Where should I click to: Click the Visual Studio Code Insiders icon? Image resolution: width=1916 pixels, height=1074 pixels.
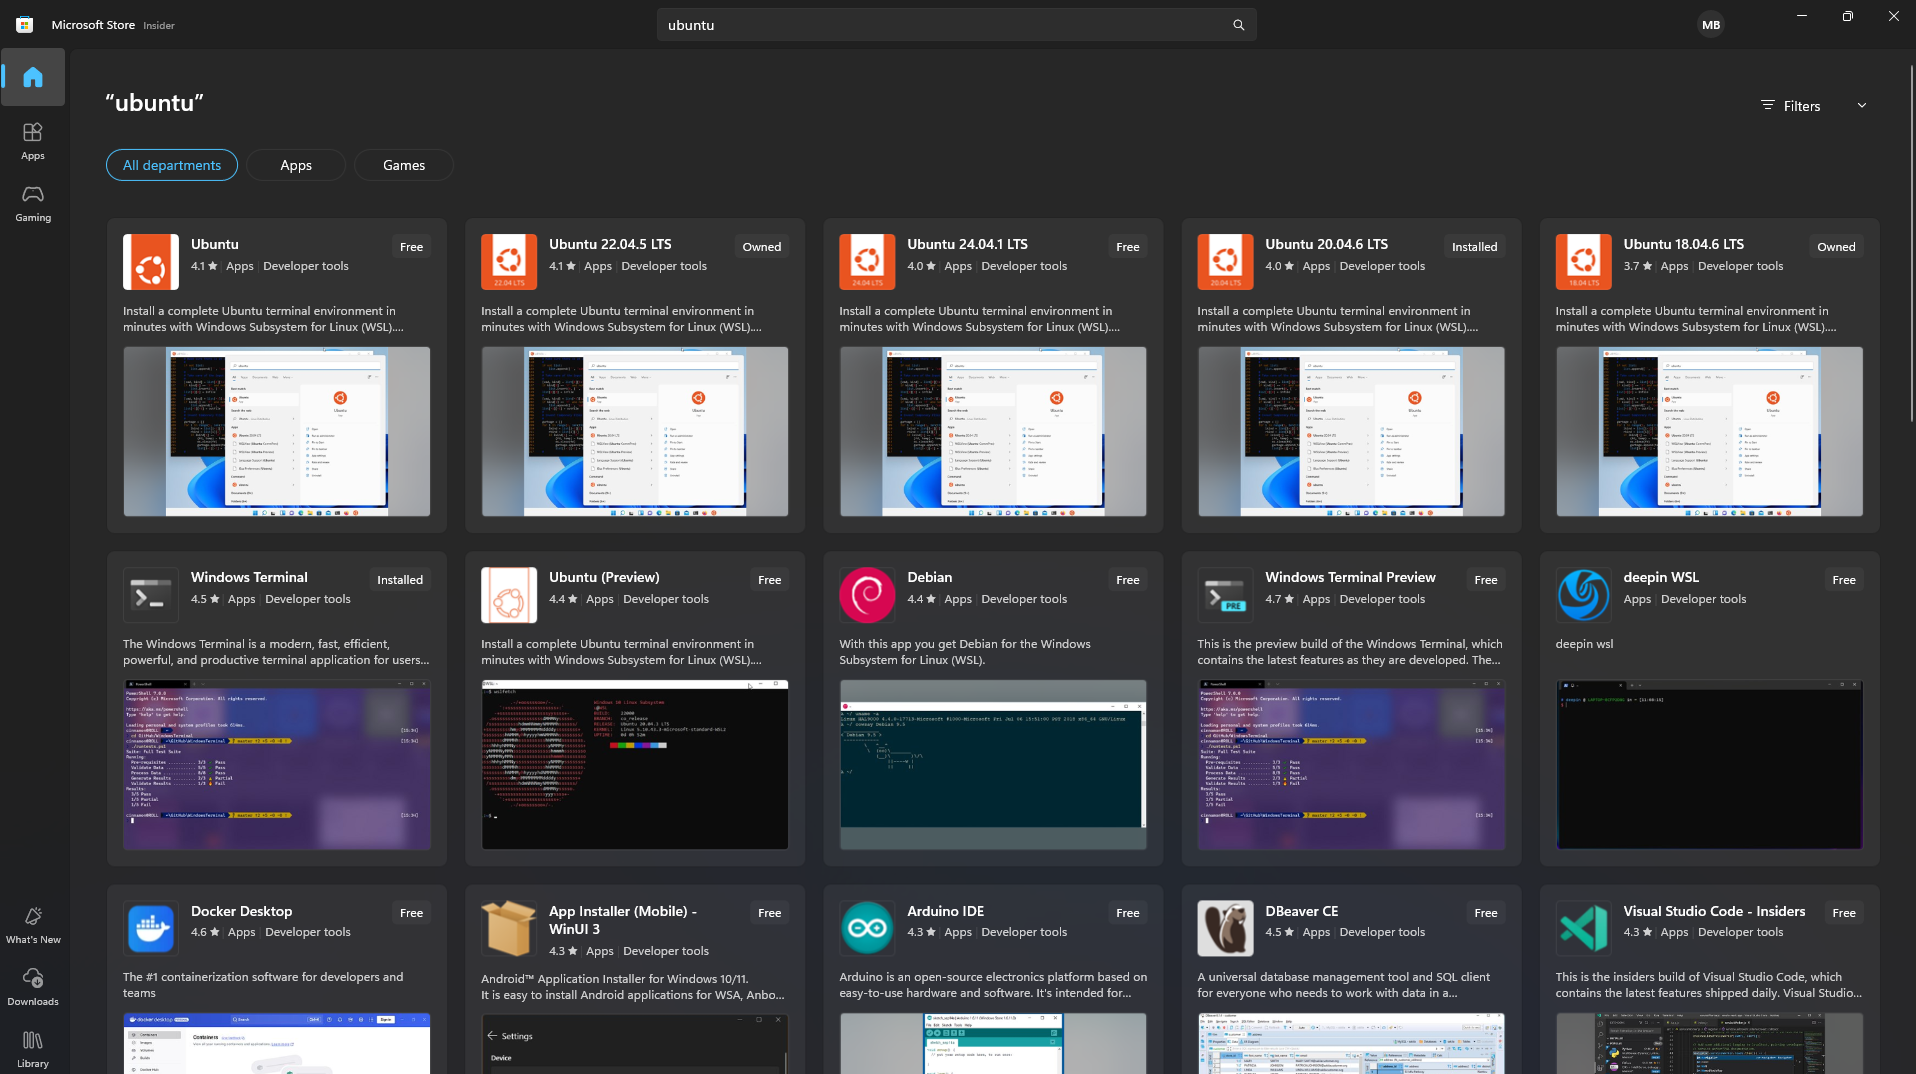pyautogui.click(x=1583, y=928)
